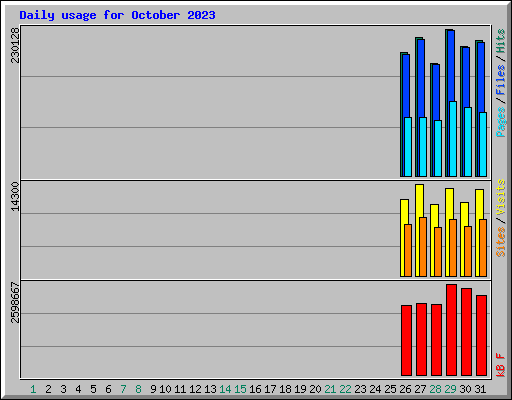The height and width of the screenshot is (400, 512).
Task: Click the red KB bar for day 27
Action: pos(421,339)
